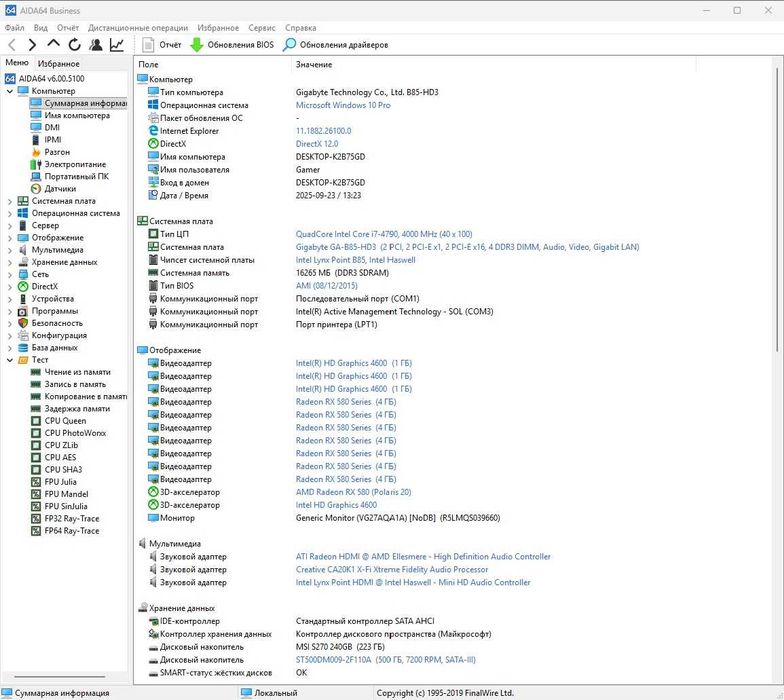784x700 pixels.
Task: Expand the Системная плата tree node
Action: [10, 201]
